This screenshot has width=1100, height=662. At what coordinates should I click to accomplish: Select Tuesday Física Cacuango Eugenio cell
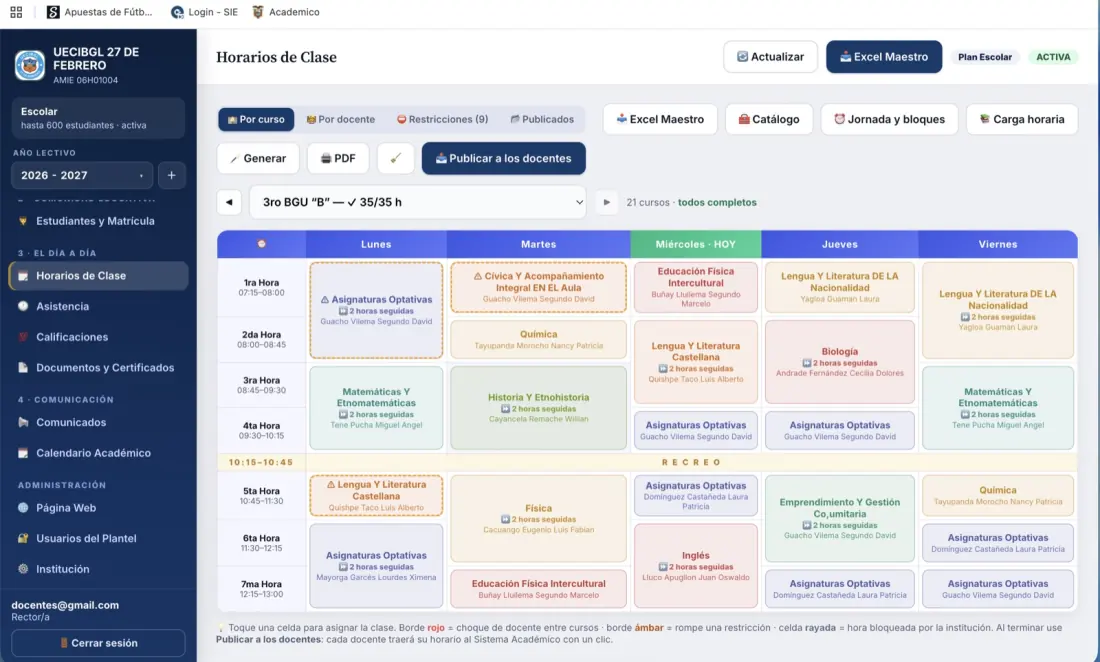tap(539, 518)
